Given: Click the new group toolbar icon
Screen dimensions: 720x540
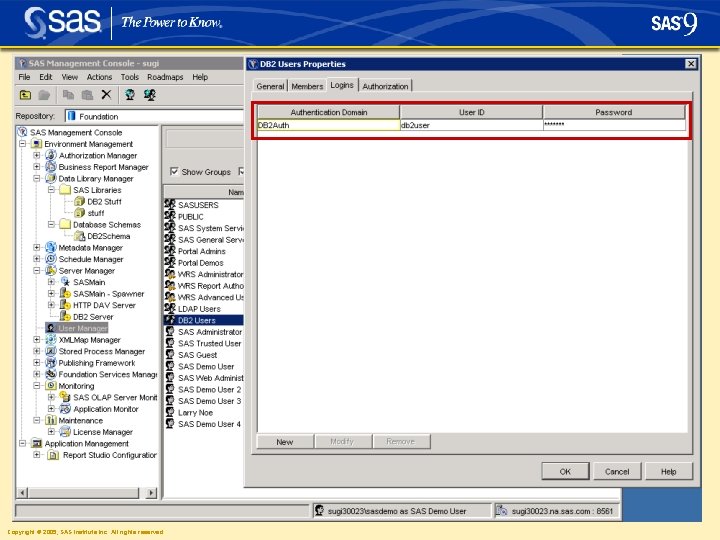Looking at the screenshot, I should coord(150,95).
